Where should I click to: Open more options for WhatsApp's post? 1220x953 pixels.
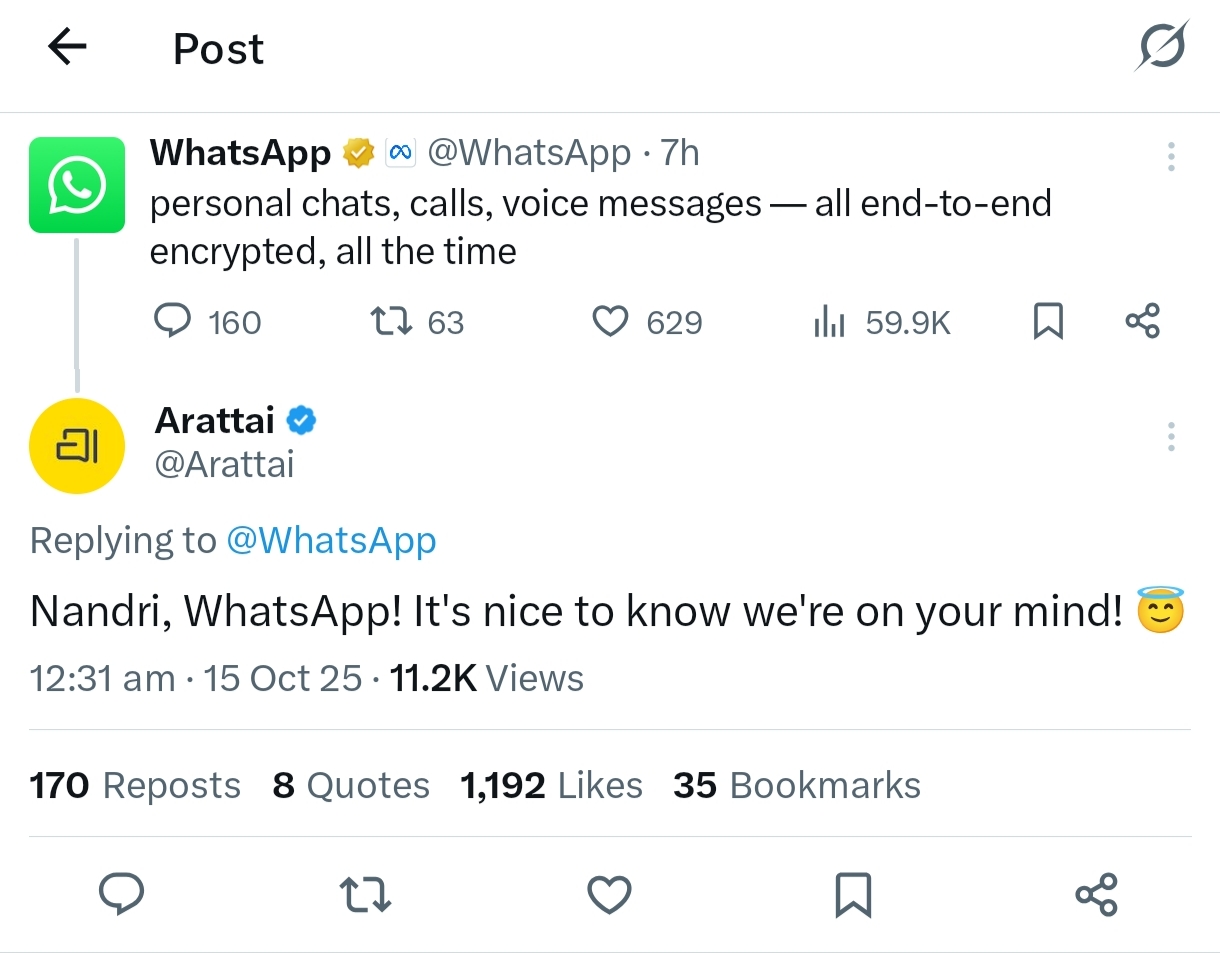[1171, 156]
